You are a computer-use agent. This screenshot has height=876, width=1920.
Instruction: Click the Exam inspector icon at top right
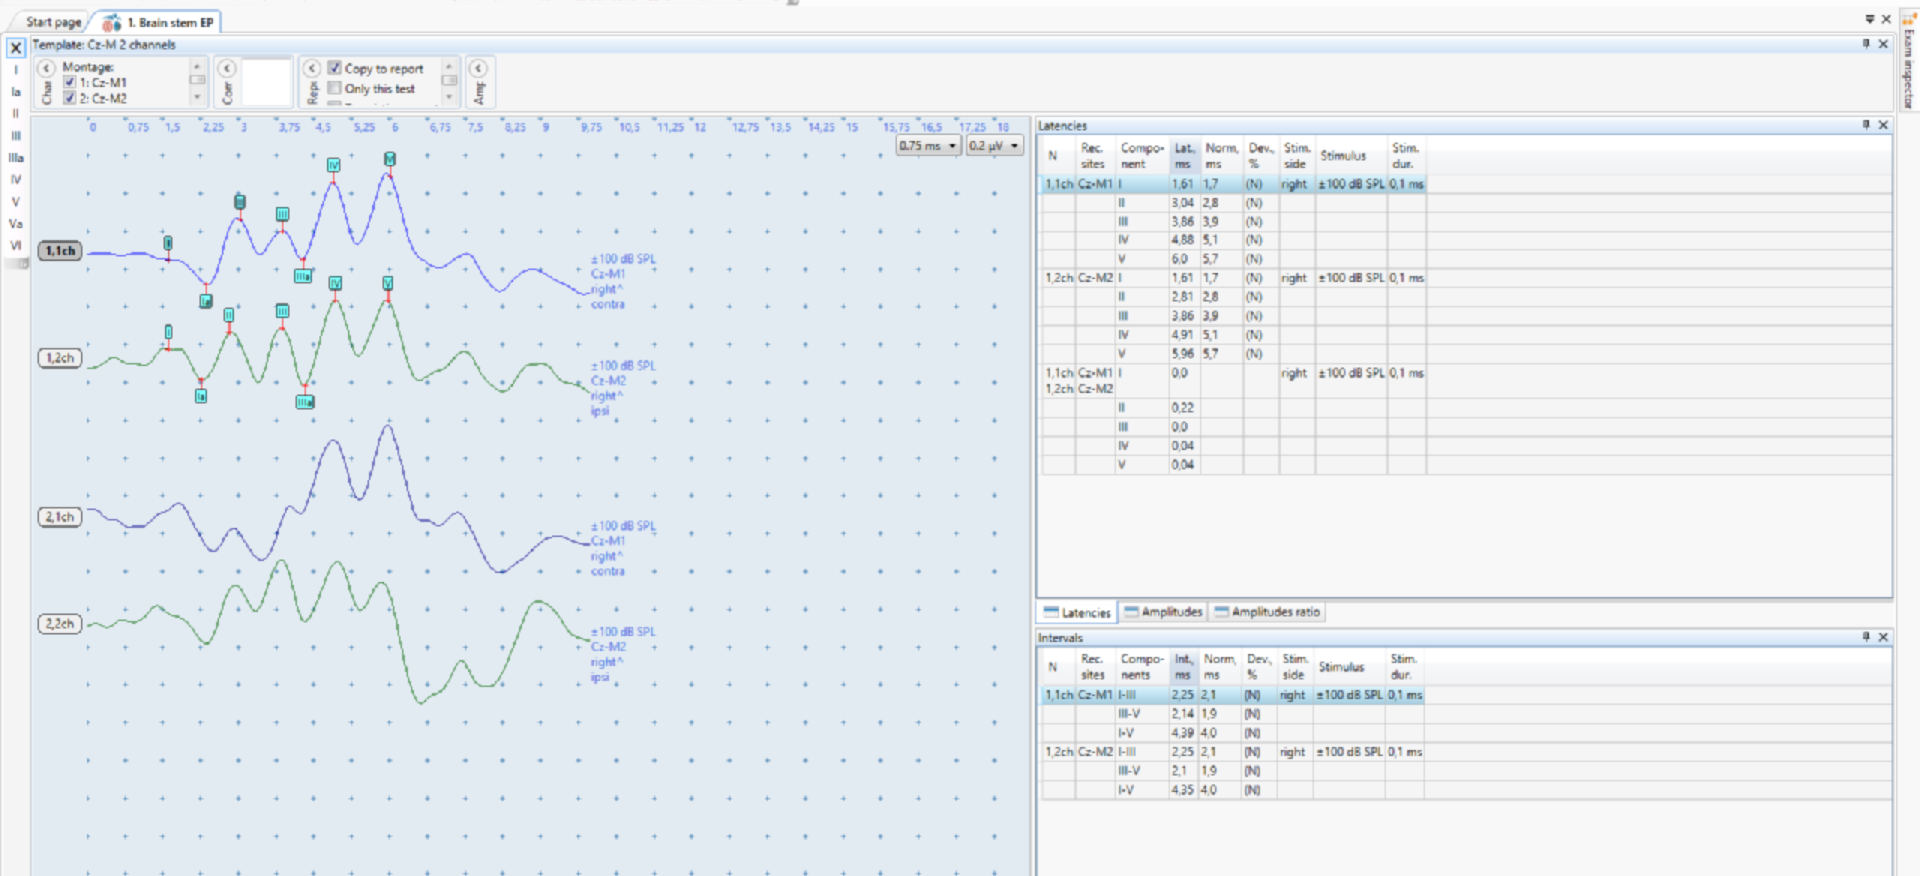click(1910, 18)
